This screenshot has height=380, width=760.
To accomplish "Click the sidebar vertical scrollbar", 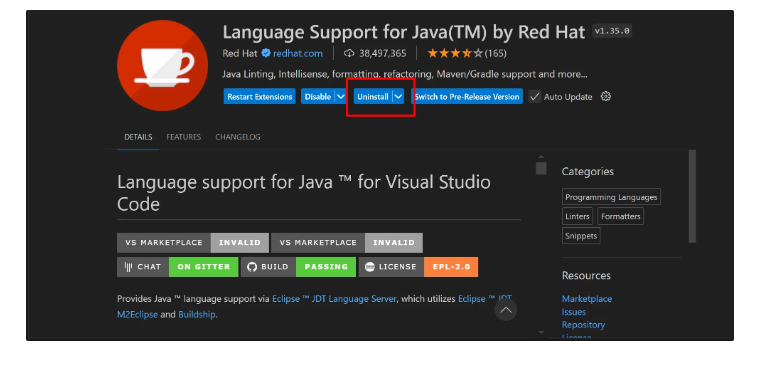I will [x=692, y=196].
